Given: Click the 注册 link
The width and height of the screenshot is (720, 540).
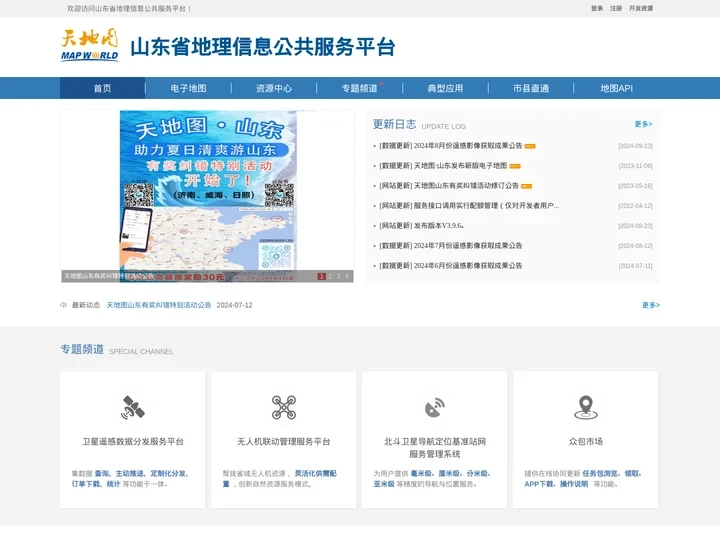Looking at the screenshot, I should pos(616,8).
